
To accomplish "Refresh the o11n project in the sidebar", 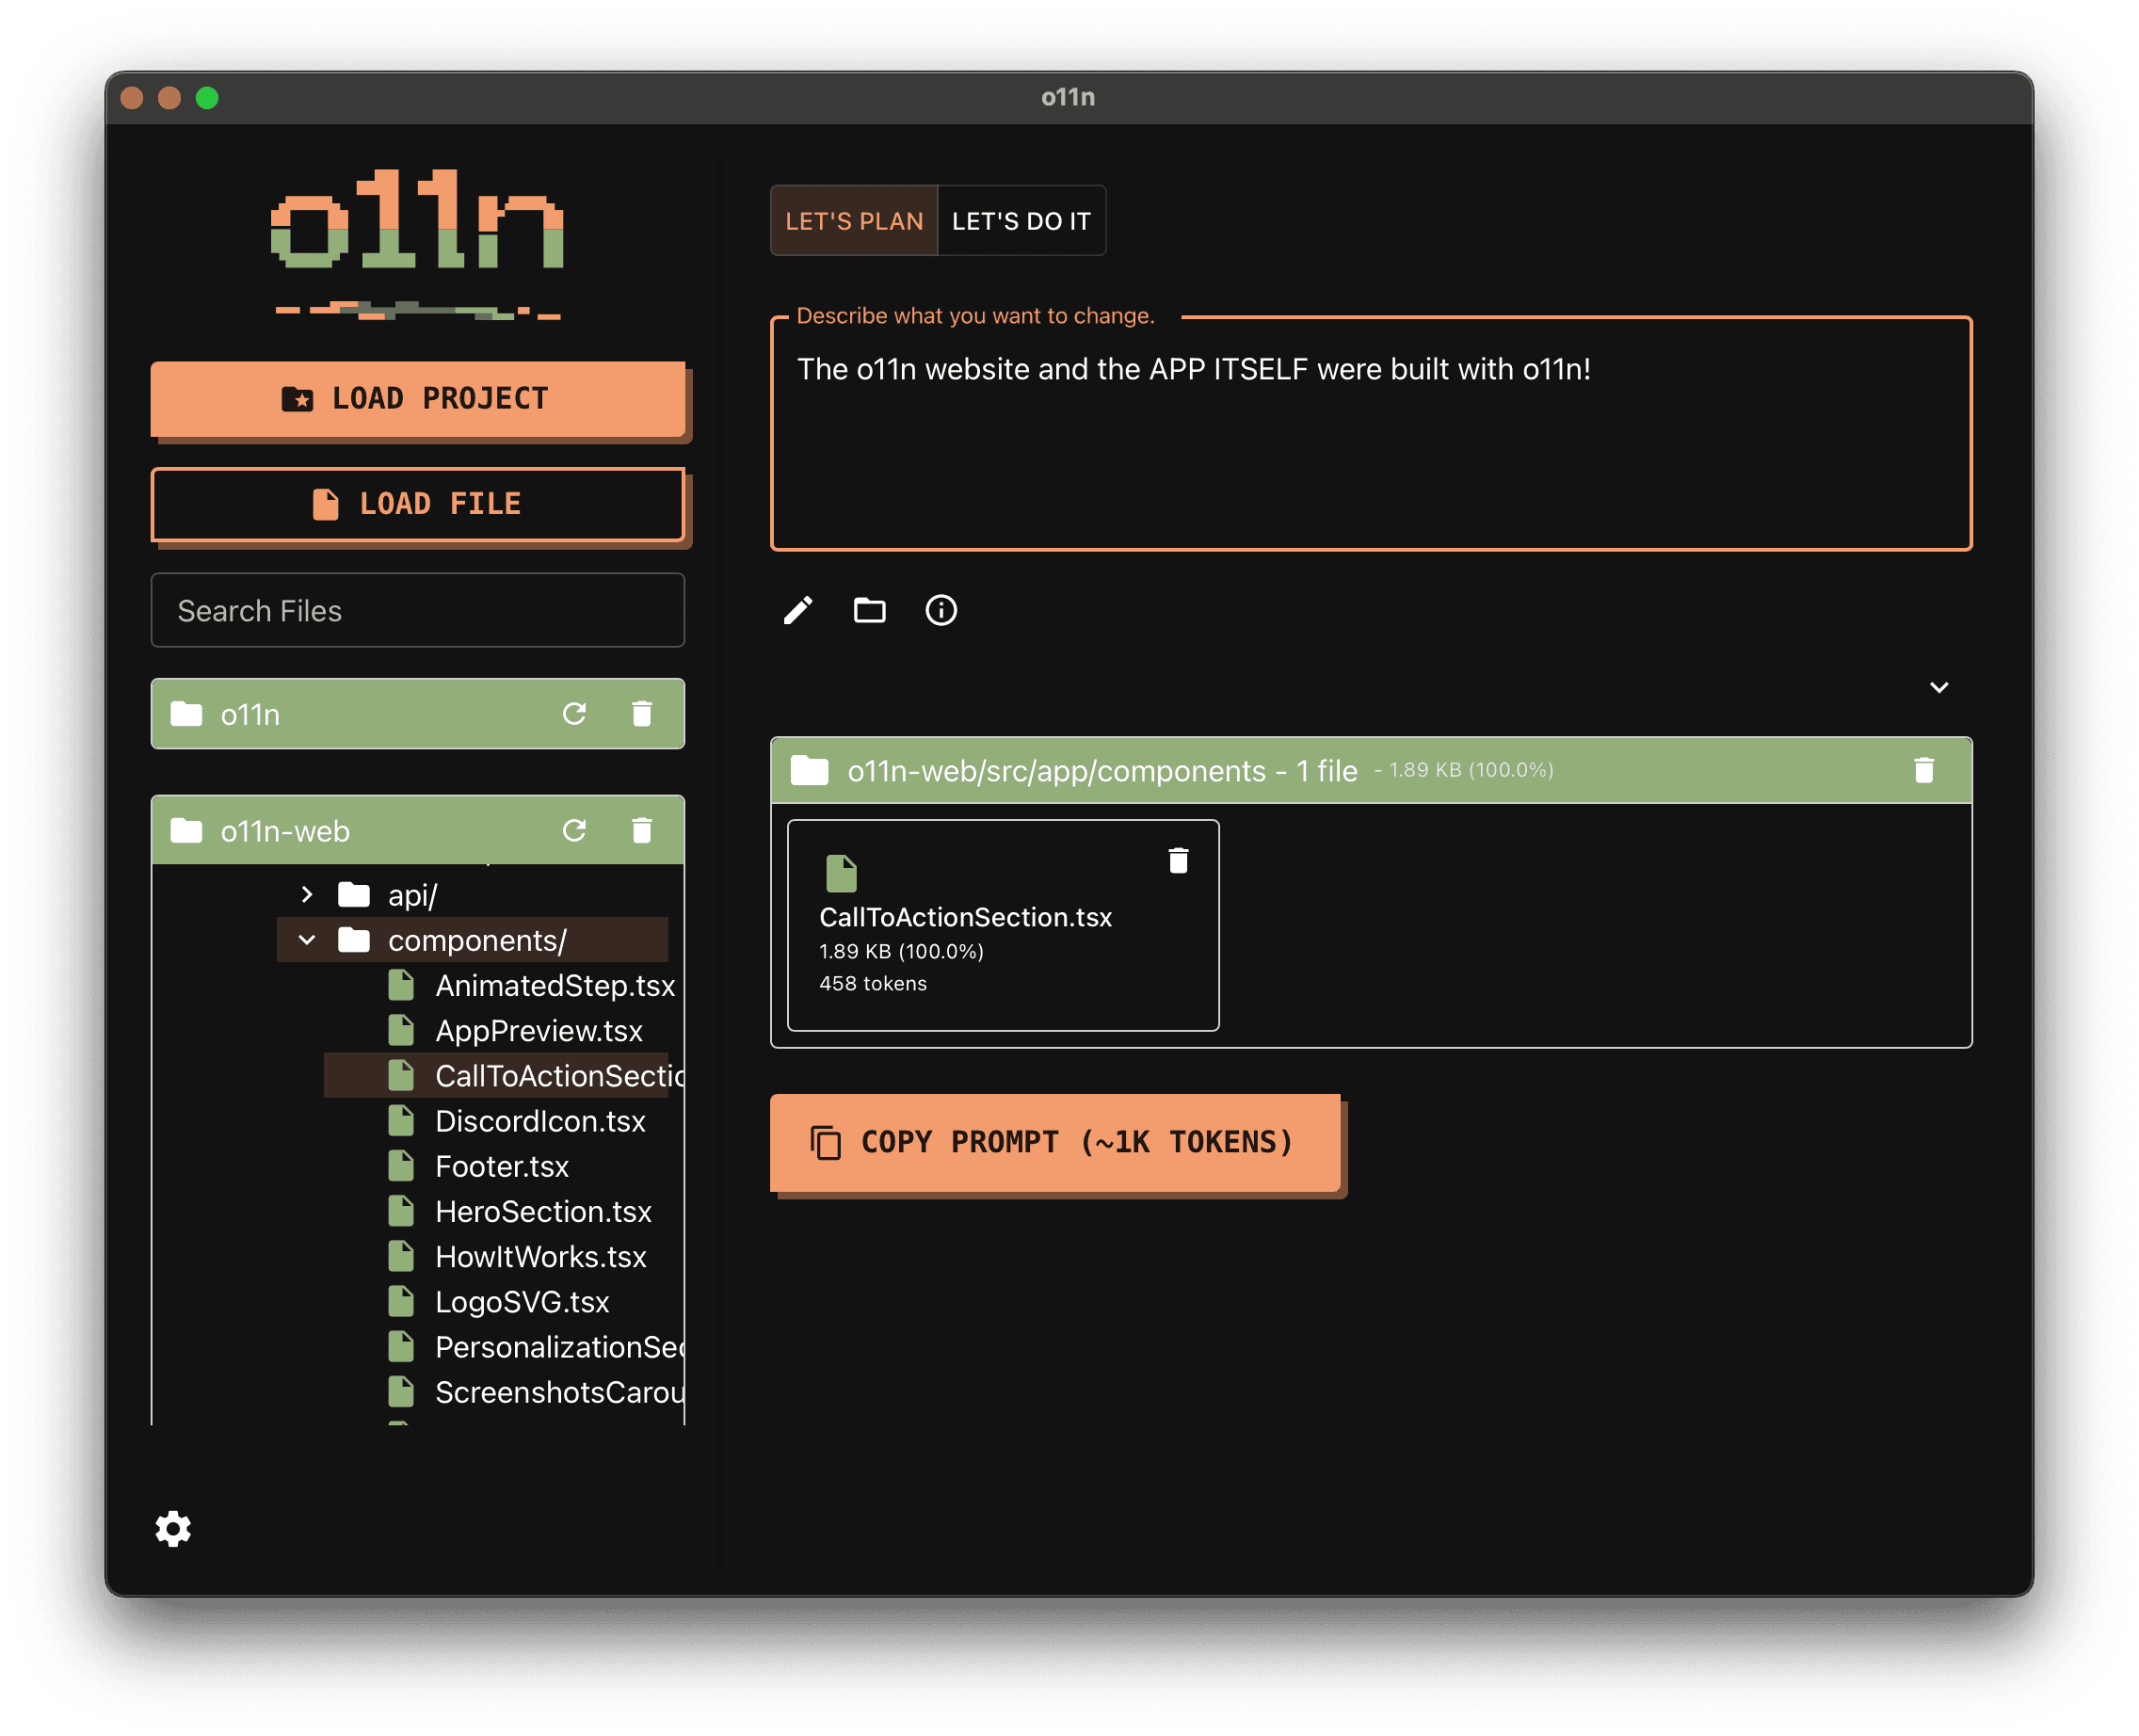I will pyautogui.click(x=575, y=713).
